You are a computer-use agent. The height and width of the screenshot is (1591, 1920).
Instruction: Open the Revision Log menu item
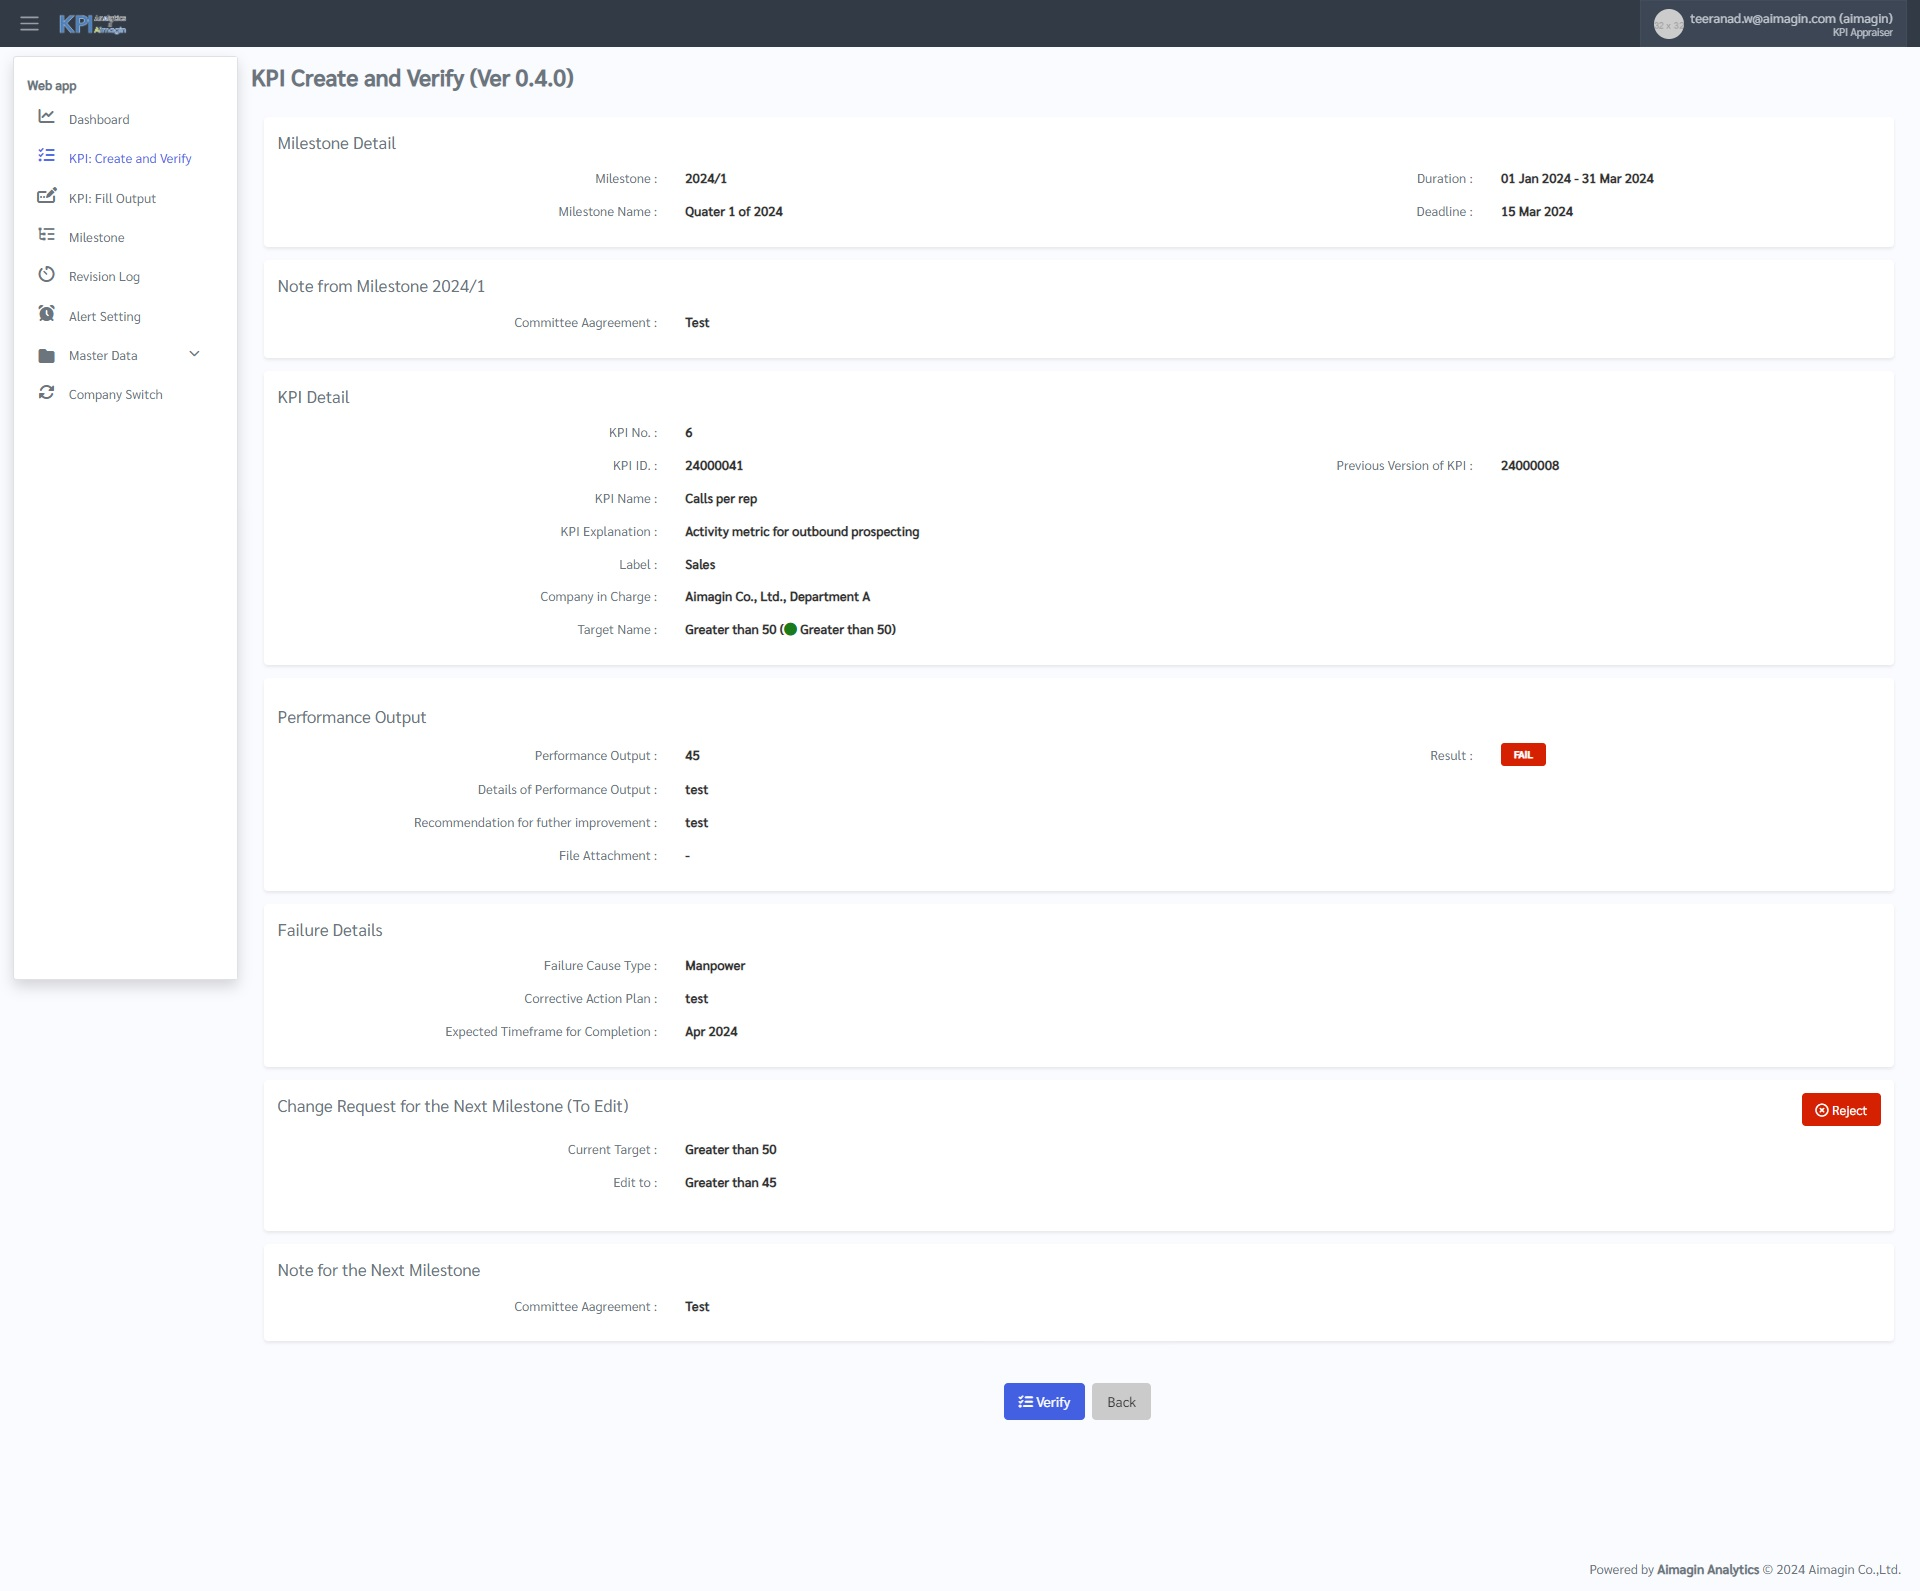click(x=104, y=277)
